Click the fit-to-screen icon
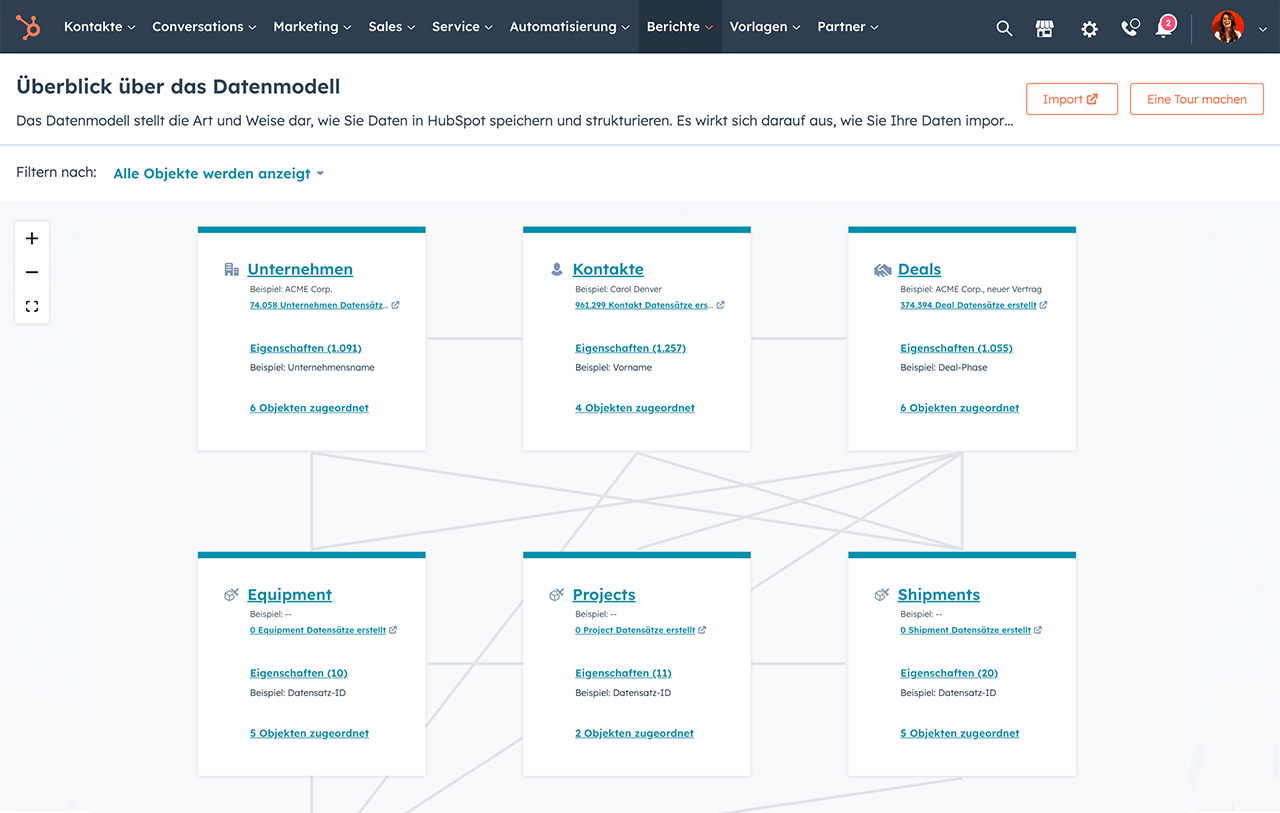 click(32, 307)
